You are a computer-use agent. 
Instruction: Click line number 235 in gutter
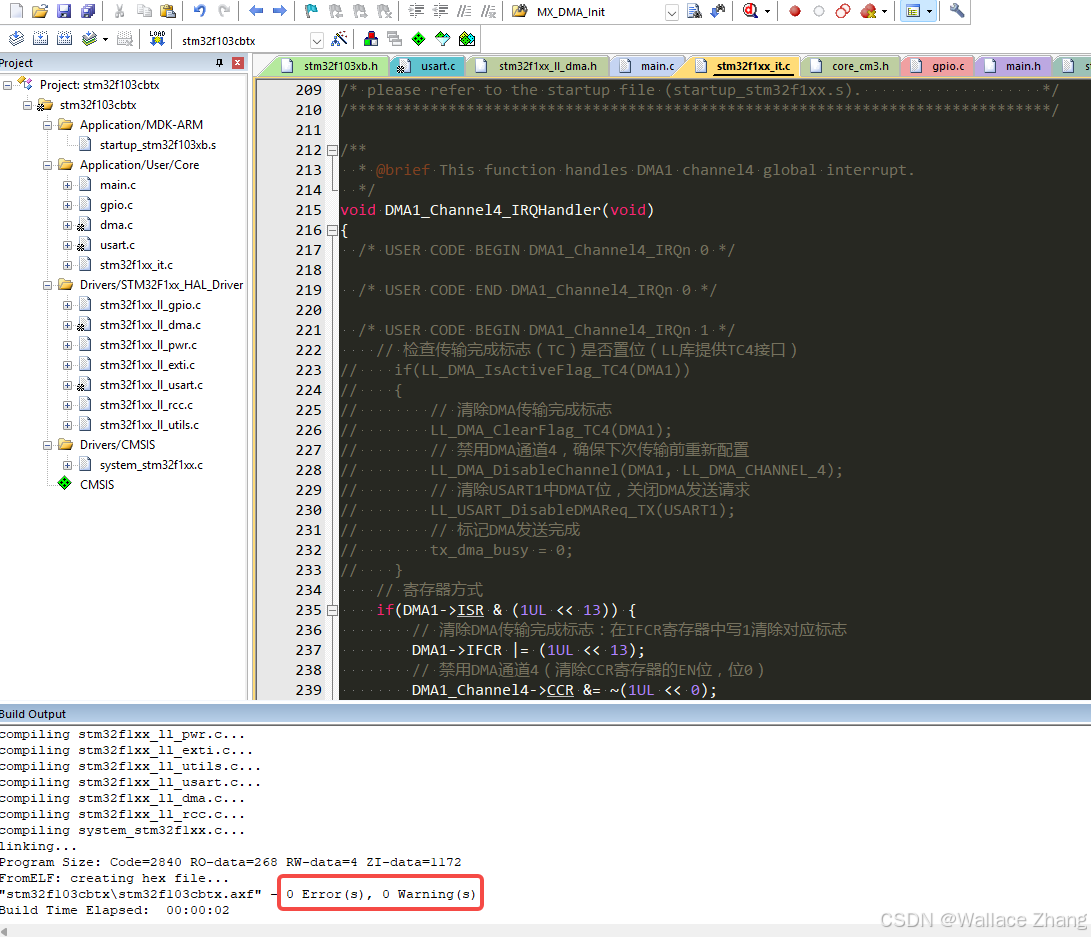click(308, 610)
